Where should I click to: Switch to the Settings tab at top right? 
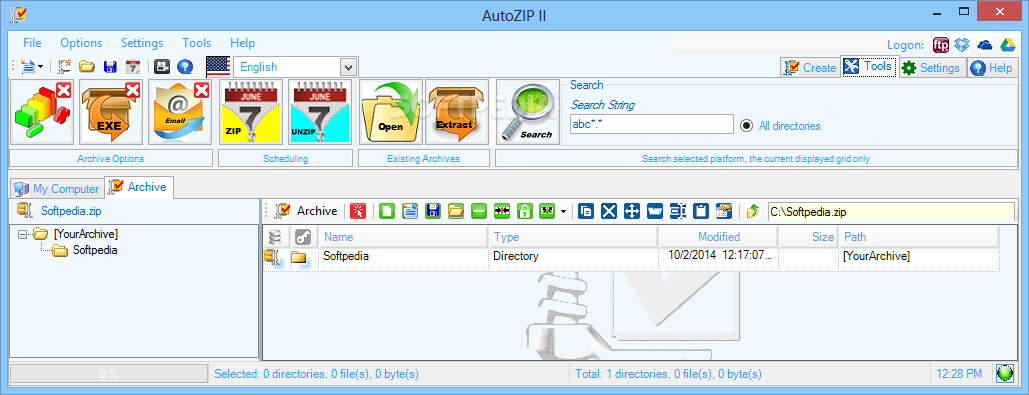(932, 68)
